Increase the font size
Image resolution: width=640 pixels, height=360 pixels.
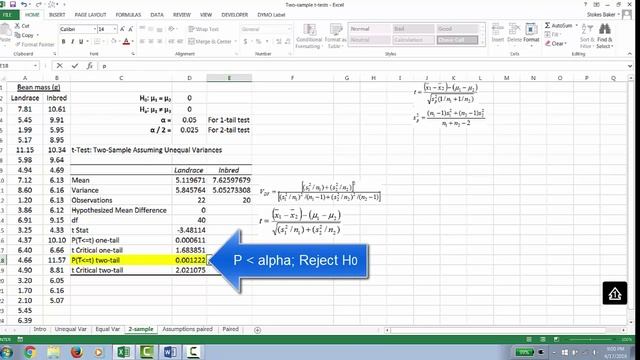[x=122, y=29]
